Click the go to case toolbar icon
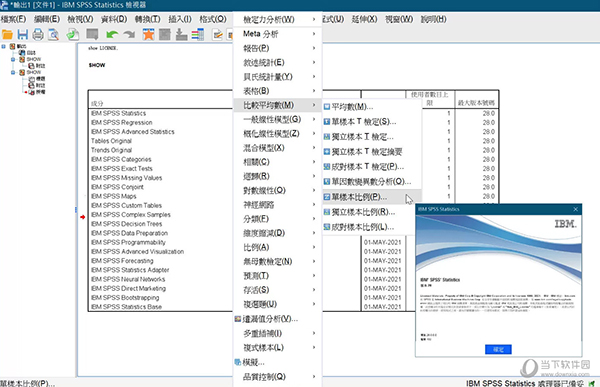 click(x=165, y=34)
